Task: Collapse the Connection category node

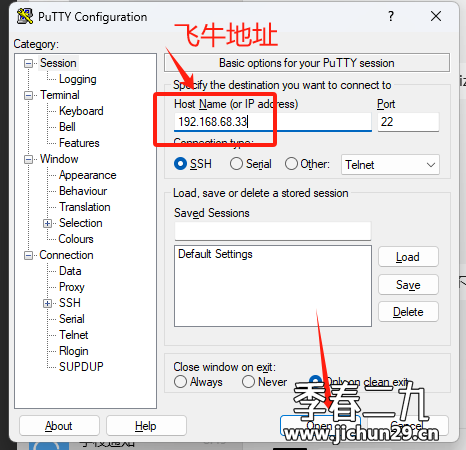Action: (x=29, y=255)
